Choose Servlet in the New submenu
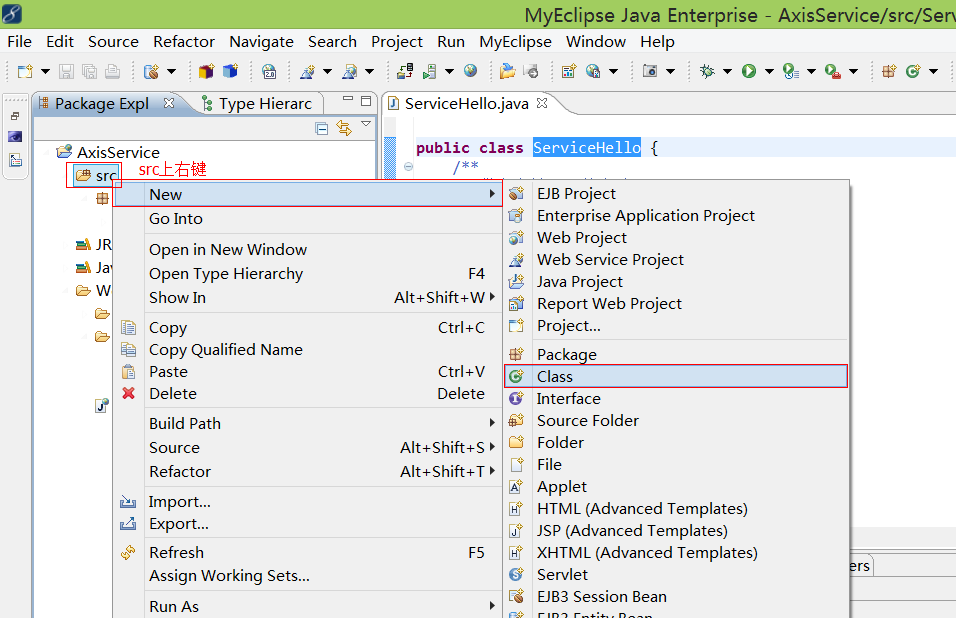The width and height of the screenshot is (956, 618). pyautogui.click(x=676, y=574)
